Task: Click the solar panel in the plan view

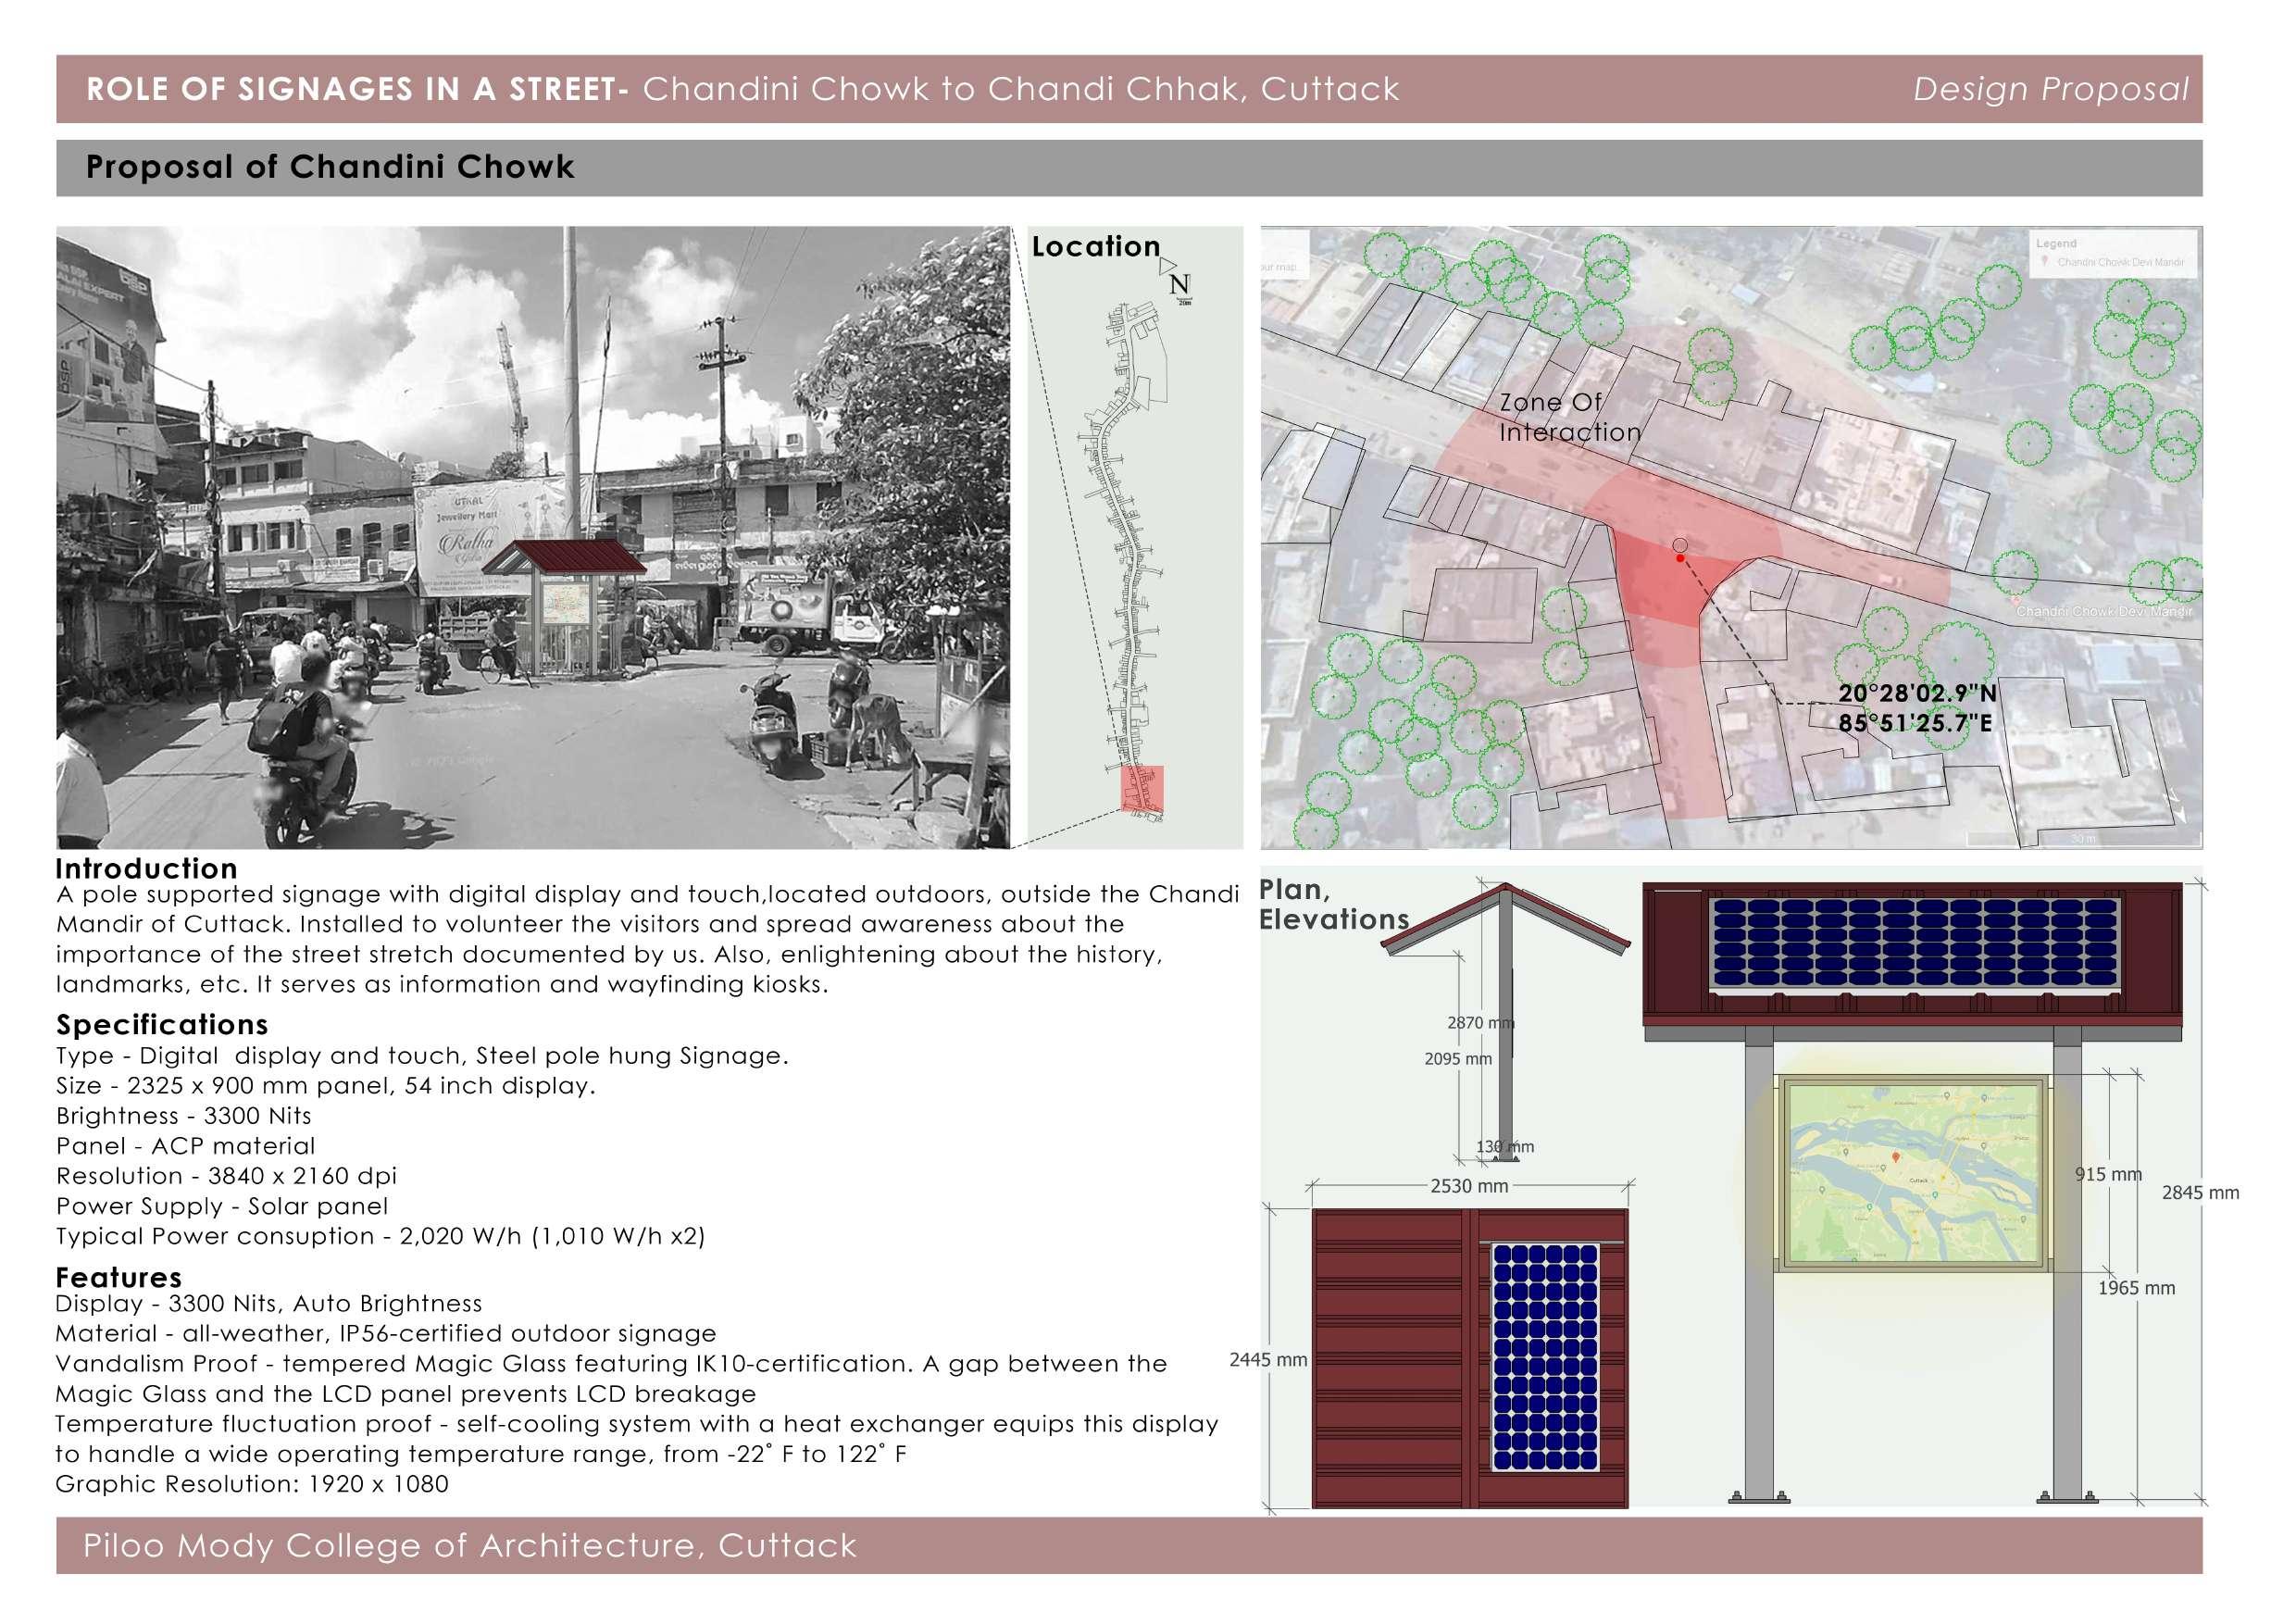Action: (x=1545, y=1357)
